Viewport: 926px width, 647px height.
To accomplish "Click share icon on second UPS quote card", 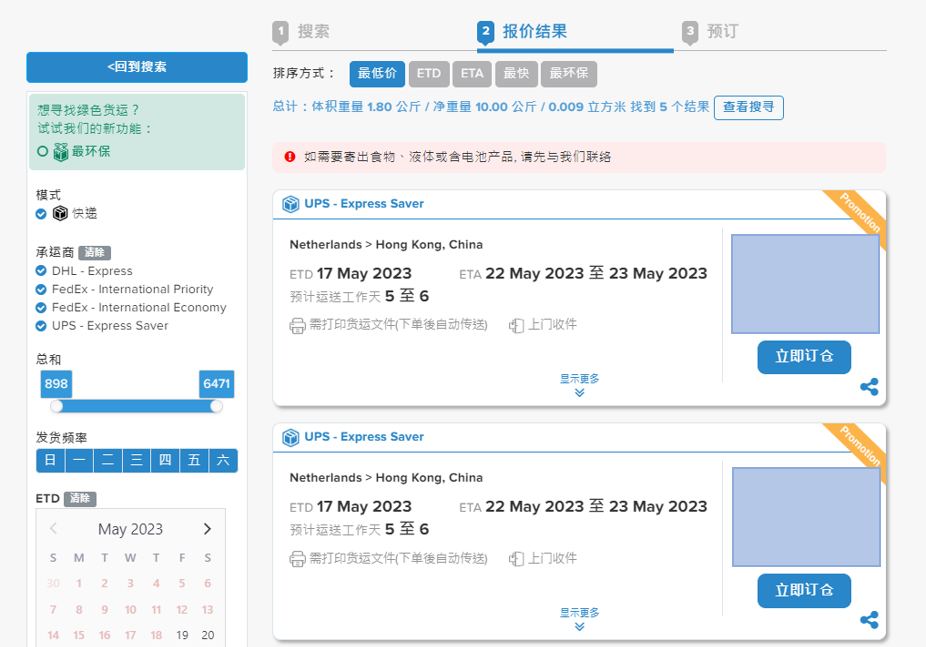I will (869, 620).
